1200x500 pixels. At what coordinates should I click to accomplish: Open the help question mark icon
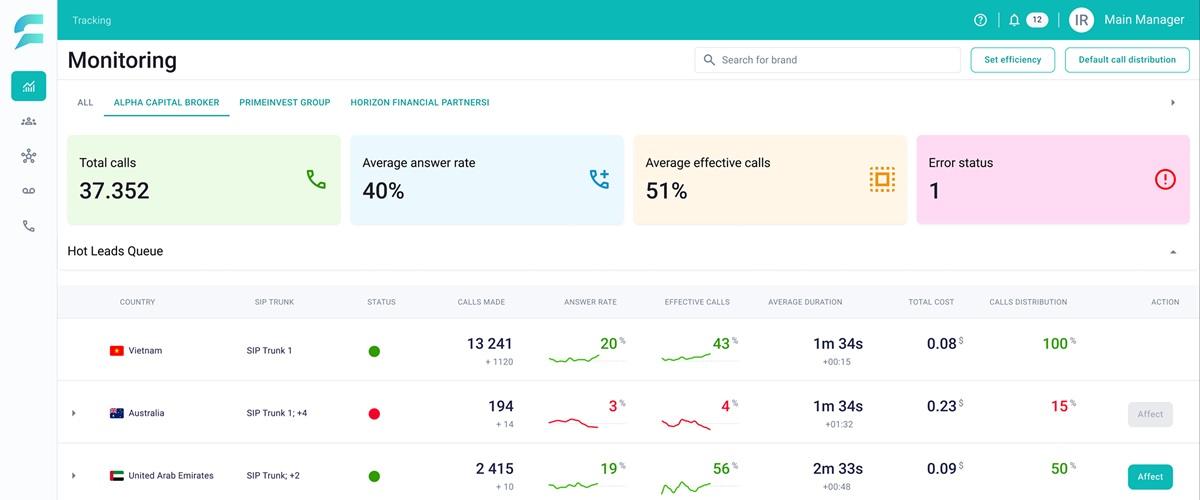tap(980, 20)
